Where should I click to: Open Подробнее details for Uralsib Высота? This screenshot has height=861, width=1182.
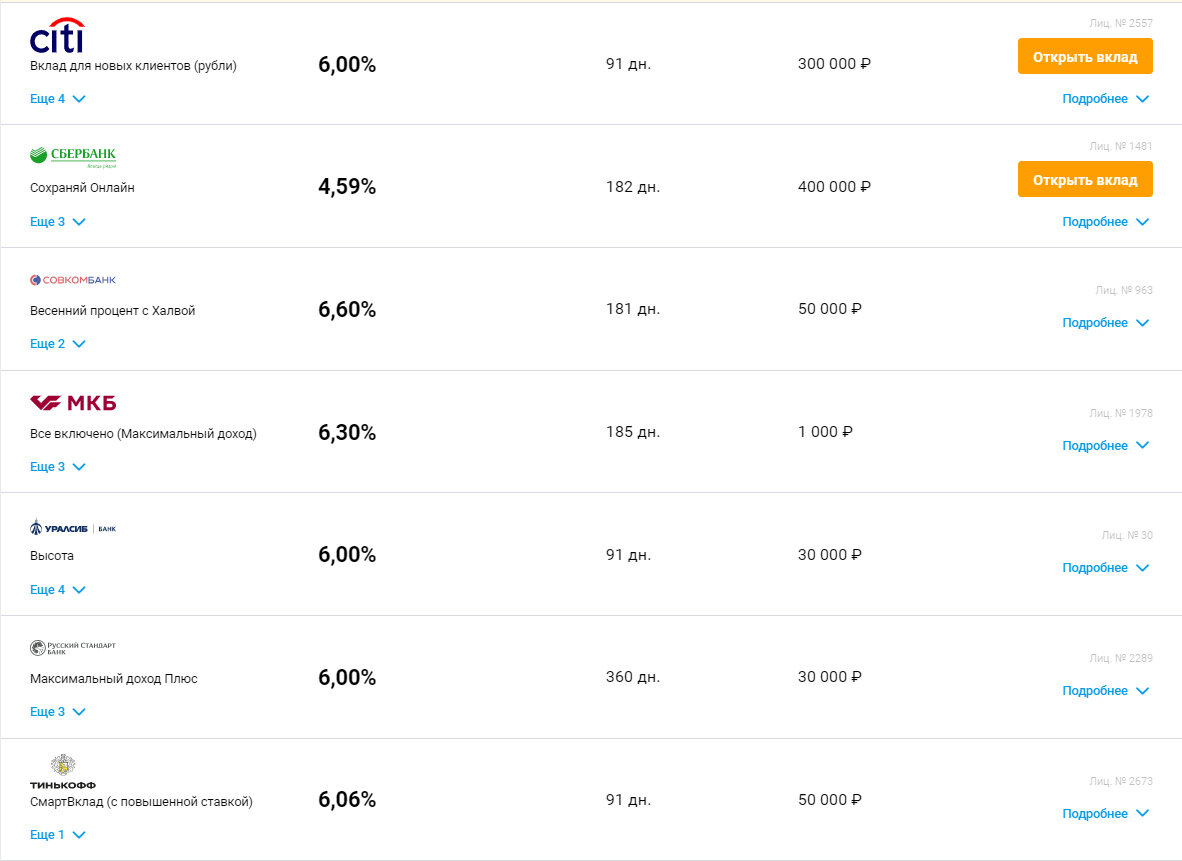[1105, 568]
